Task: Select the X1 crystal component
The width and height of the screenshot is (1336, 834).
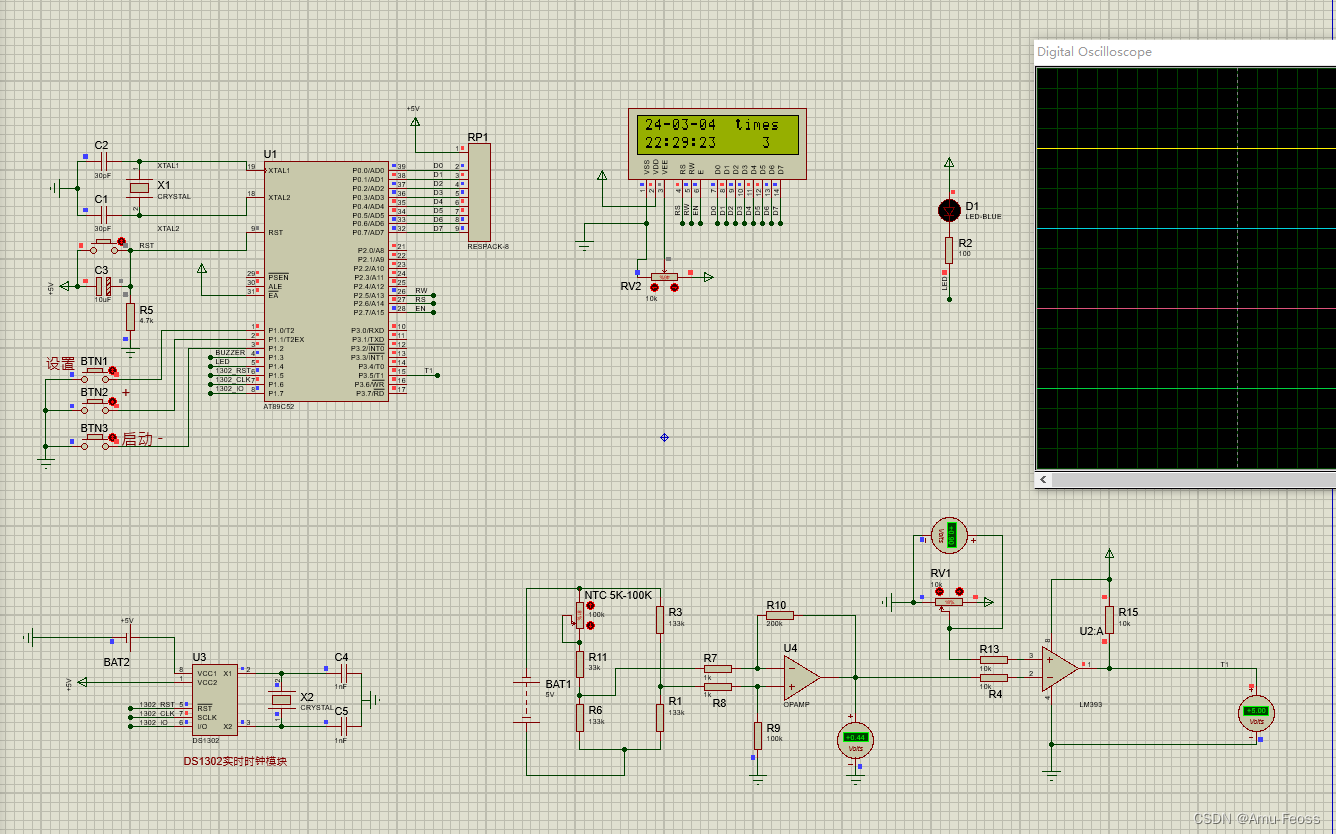Action: pyautogui.click(x=139, y=187)
